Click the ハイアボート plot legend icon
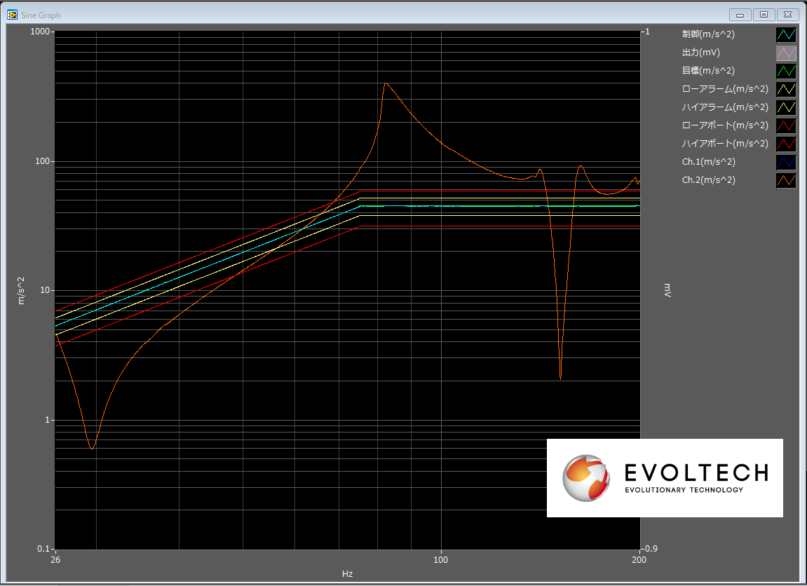807x586 pixels. 786,144
